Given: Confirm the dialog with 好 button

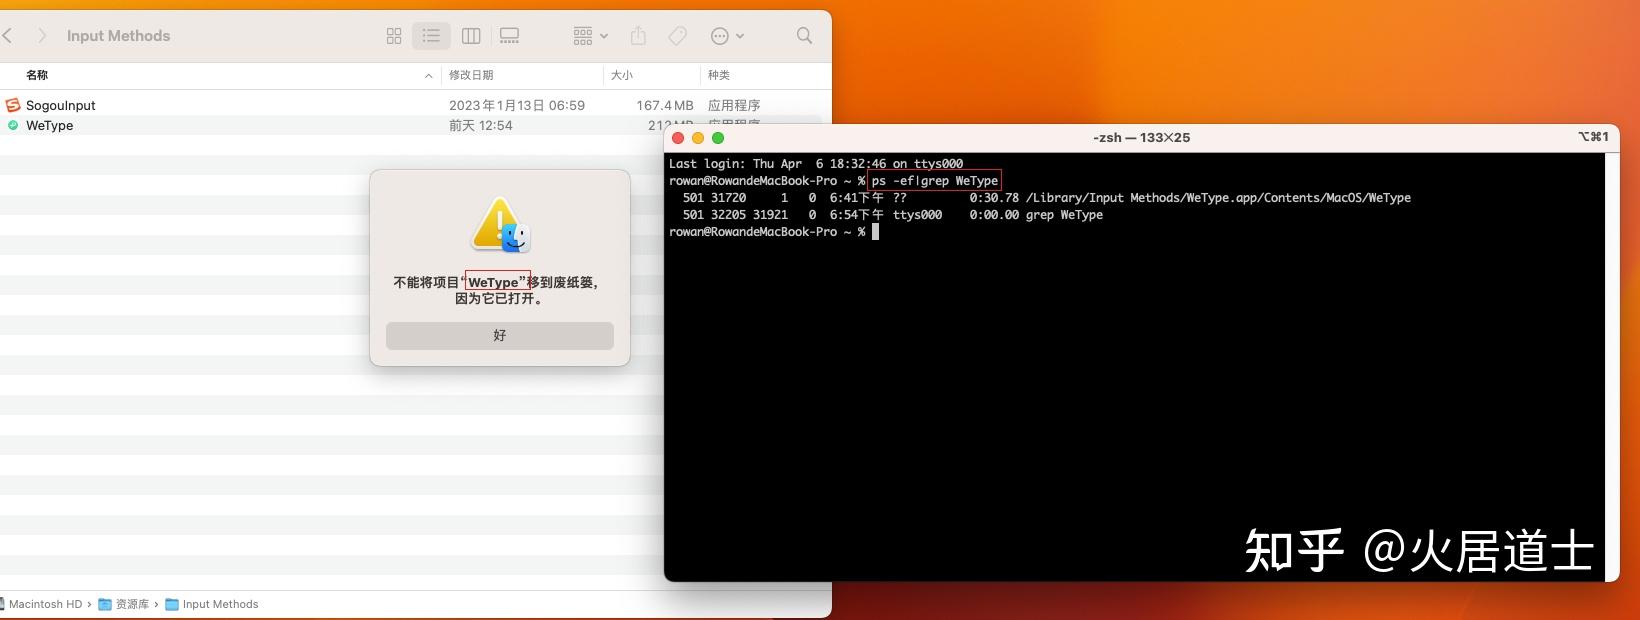Looking at the screenshot, I should (x=500, y=336).
